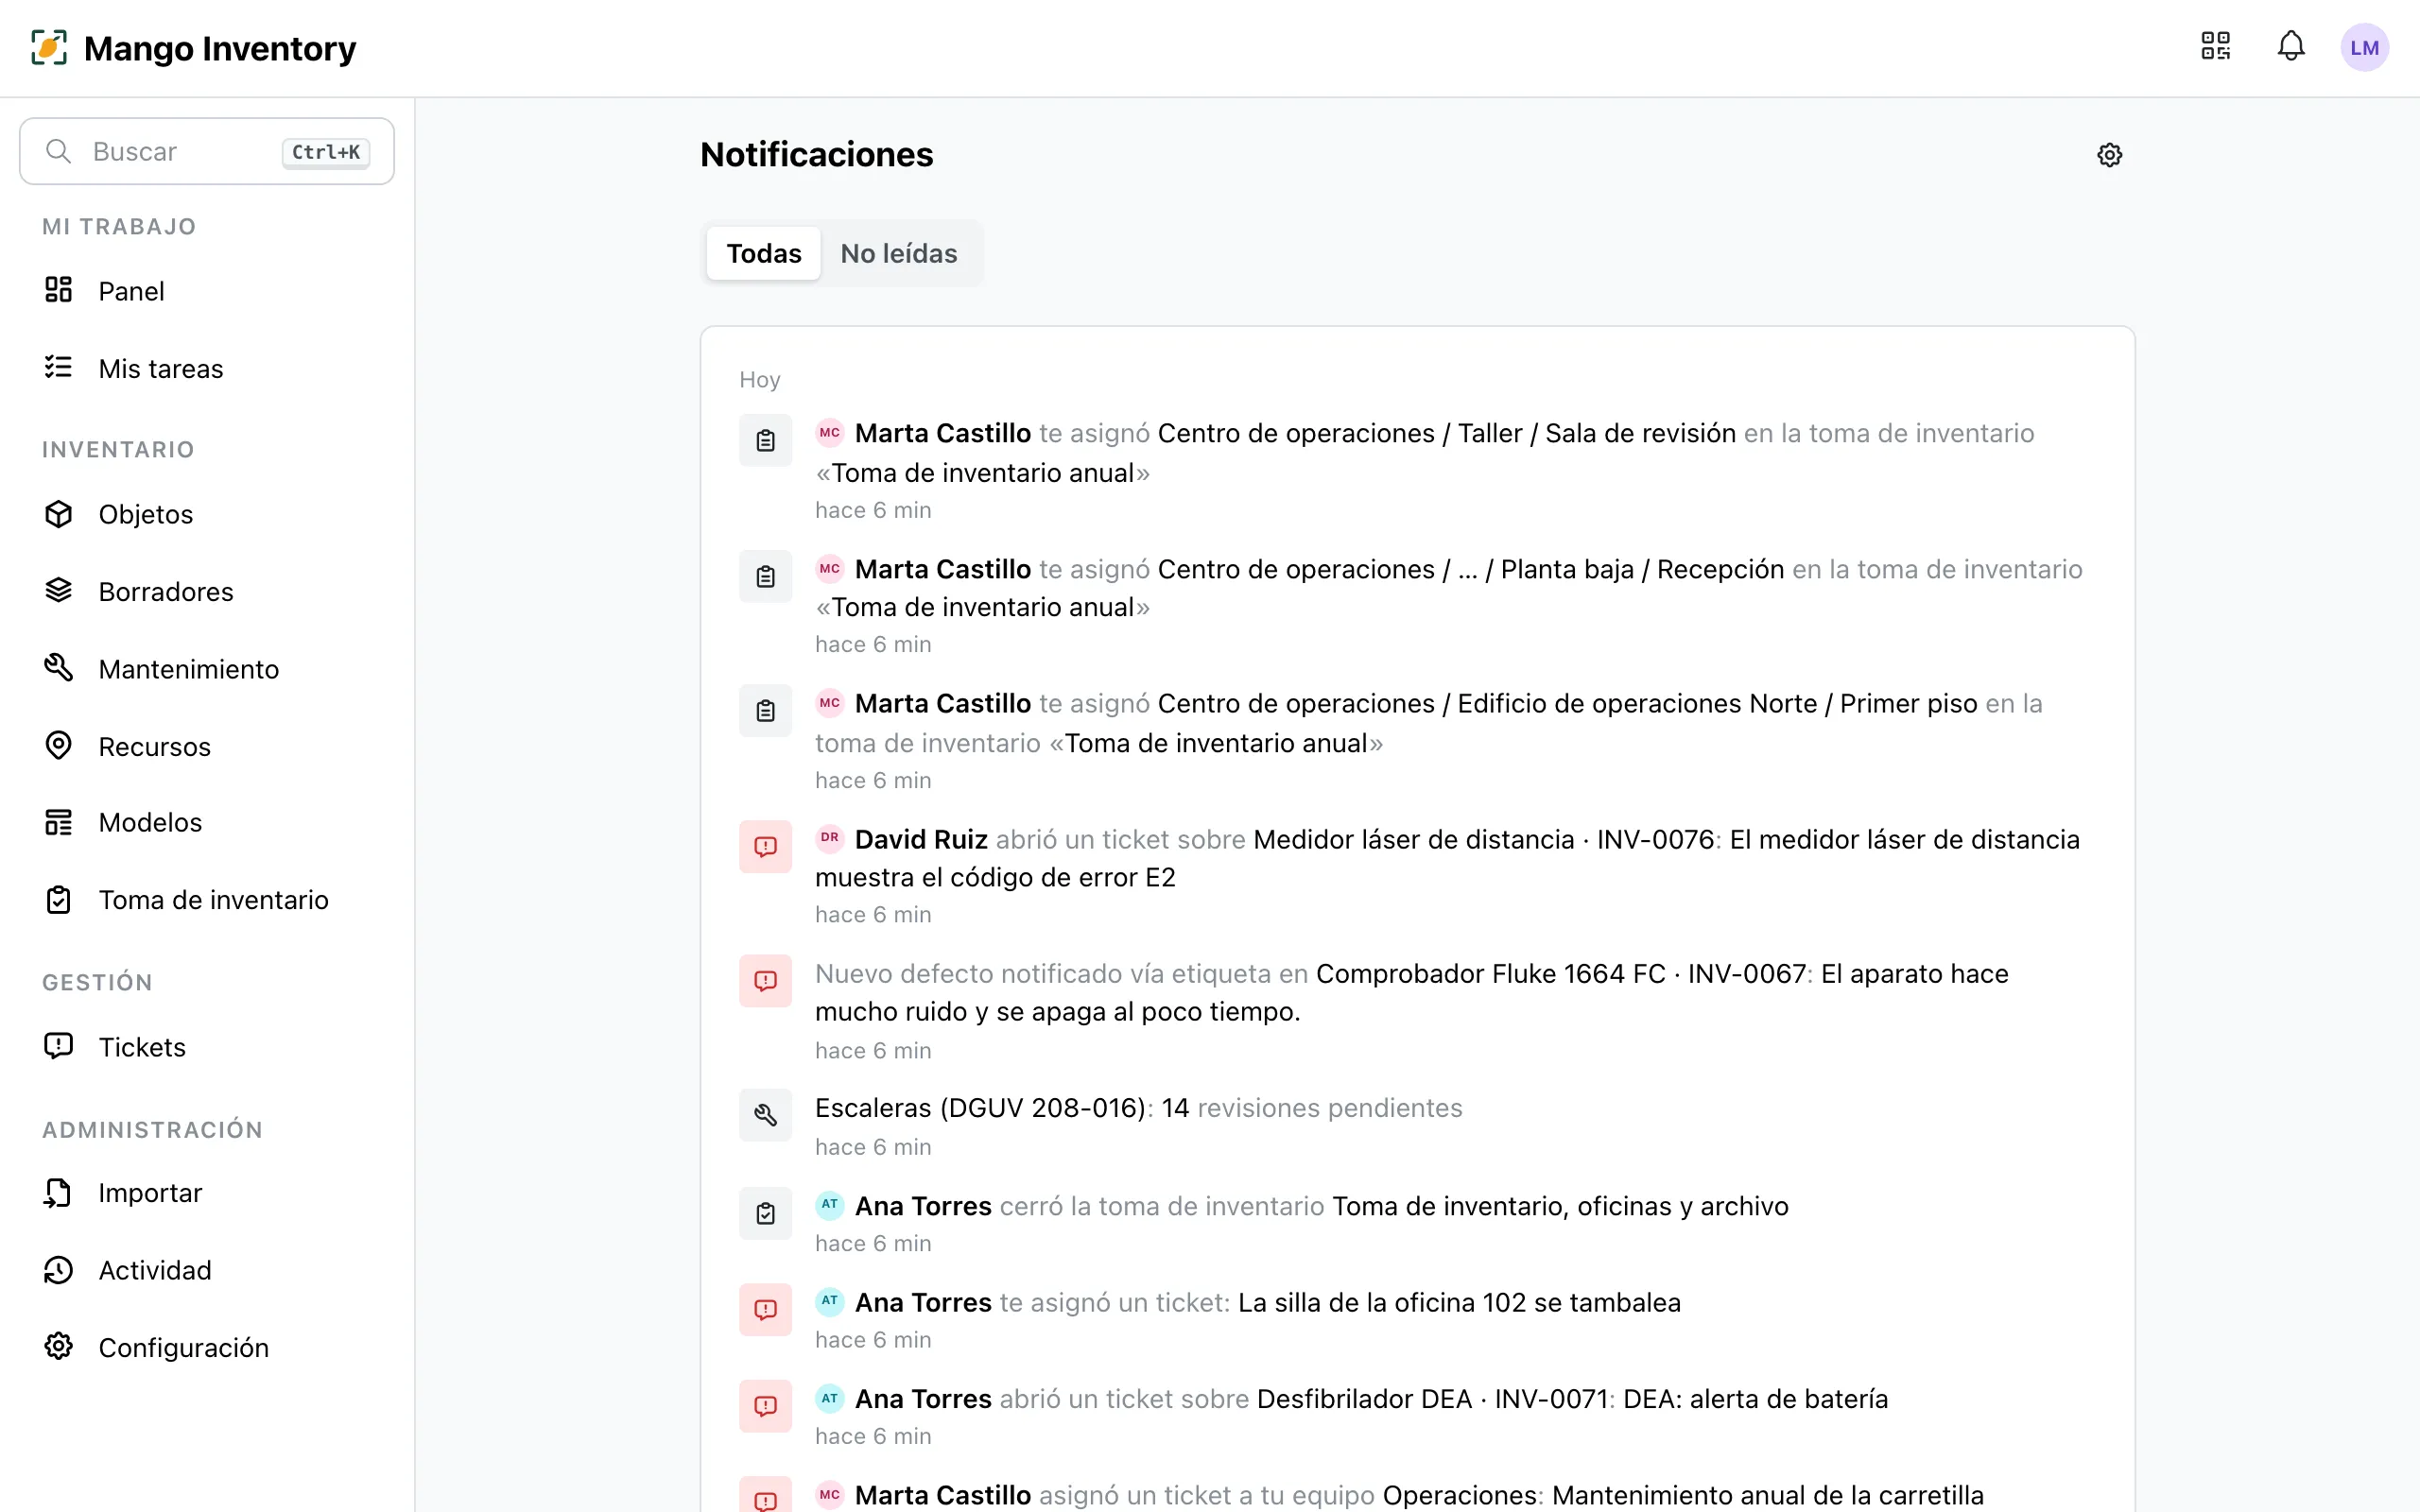
Task: Click the Toma de inventario clipboard icon
Action: pos(59,900)
